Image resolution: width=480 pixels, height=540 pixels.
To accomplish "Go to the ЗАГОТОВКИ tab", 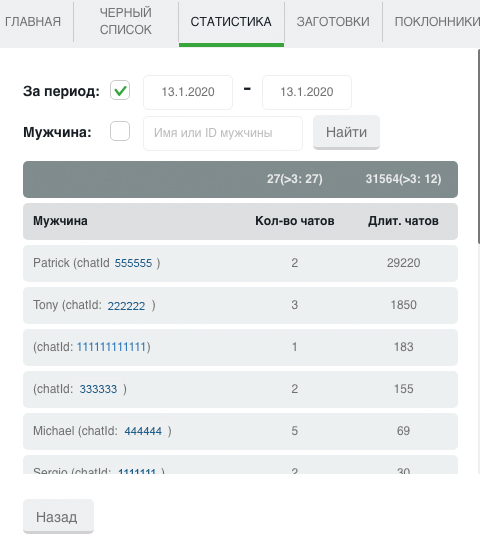I will point(333,21).
